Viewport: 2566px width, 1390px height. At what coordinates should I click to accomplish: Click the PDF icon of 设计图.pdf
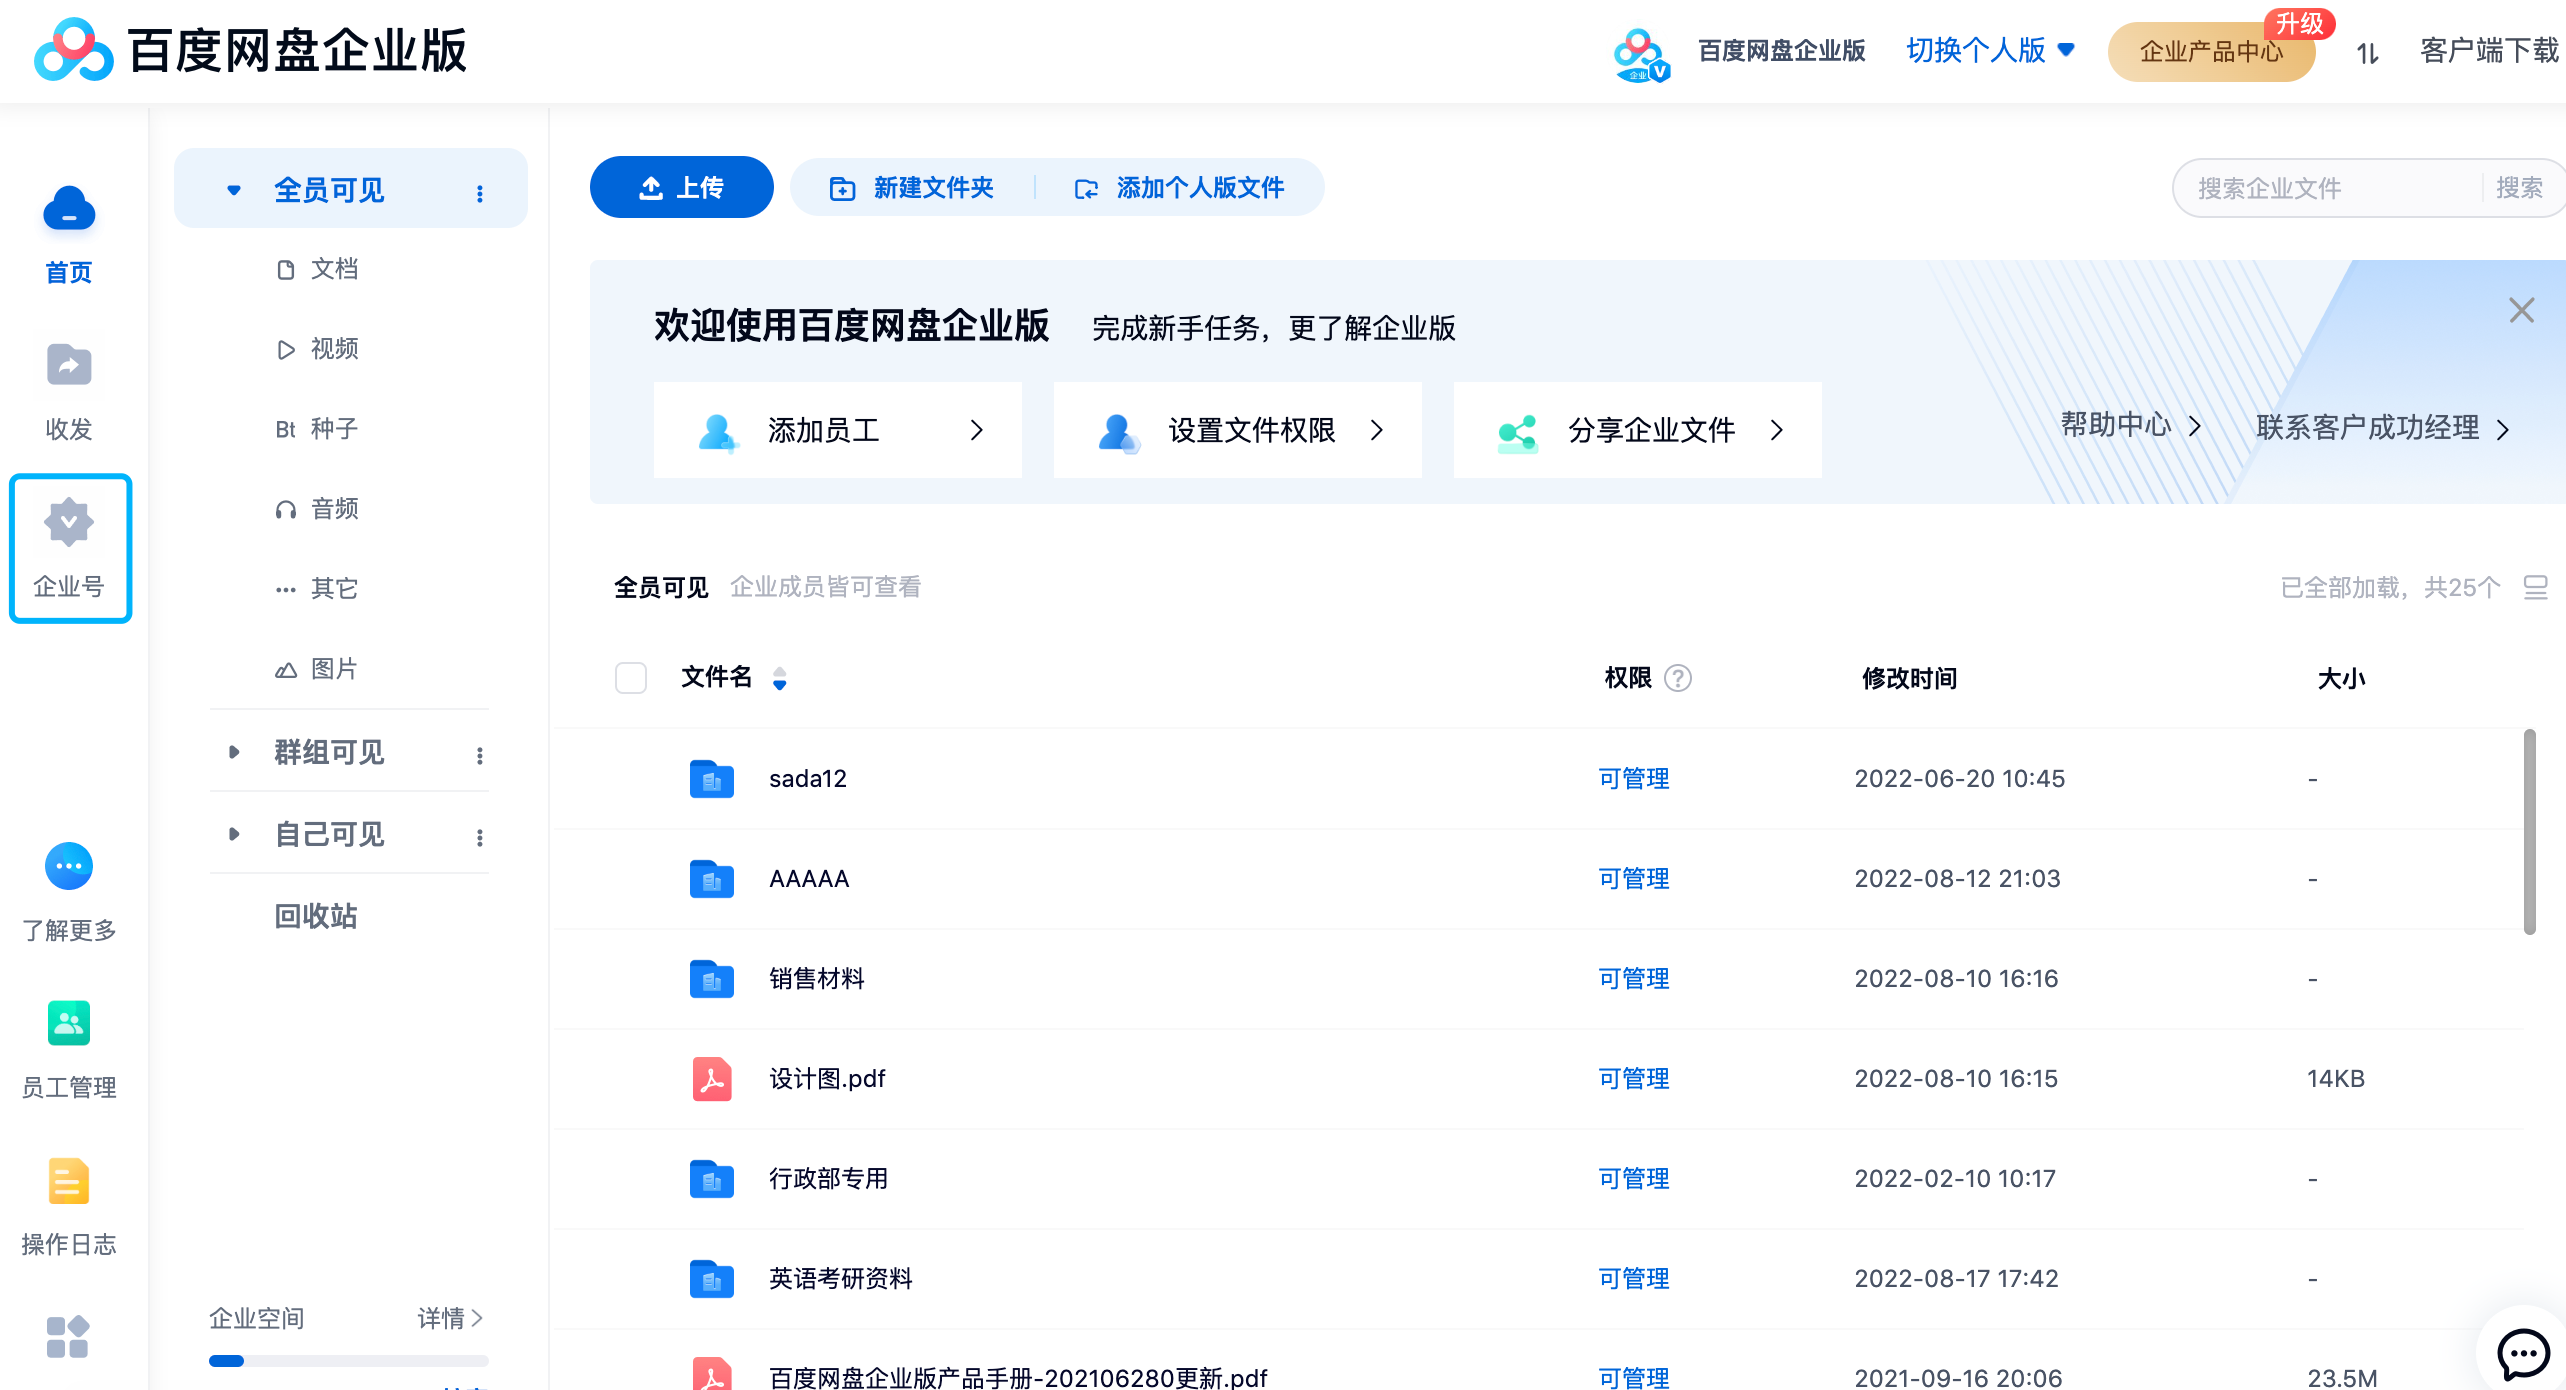coord(711,1078)
